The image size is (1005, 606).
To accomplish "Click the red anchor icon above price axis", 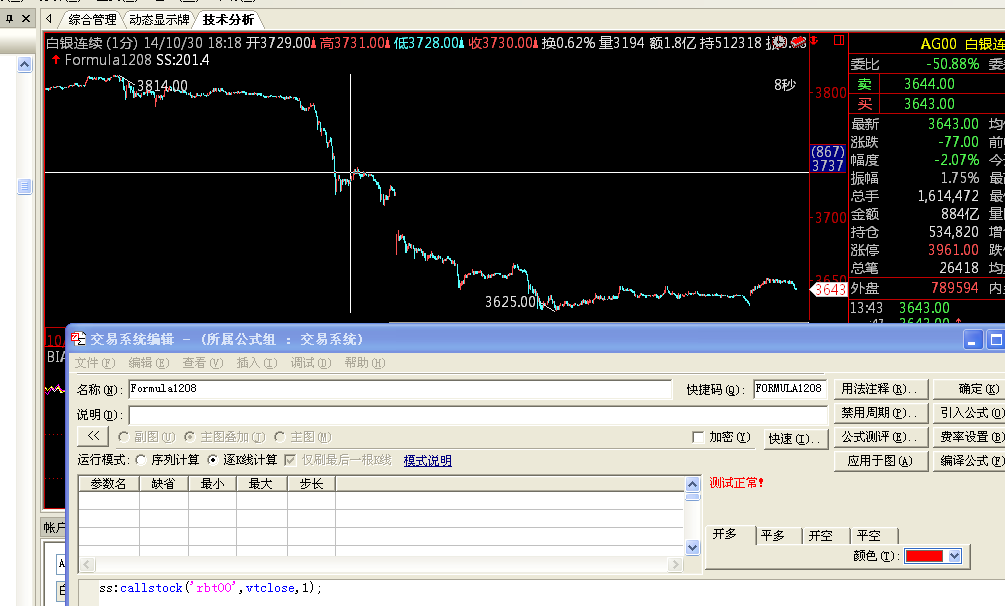I will (x=814, y=40).
